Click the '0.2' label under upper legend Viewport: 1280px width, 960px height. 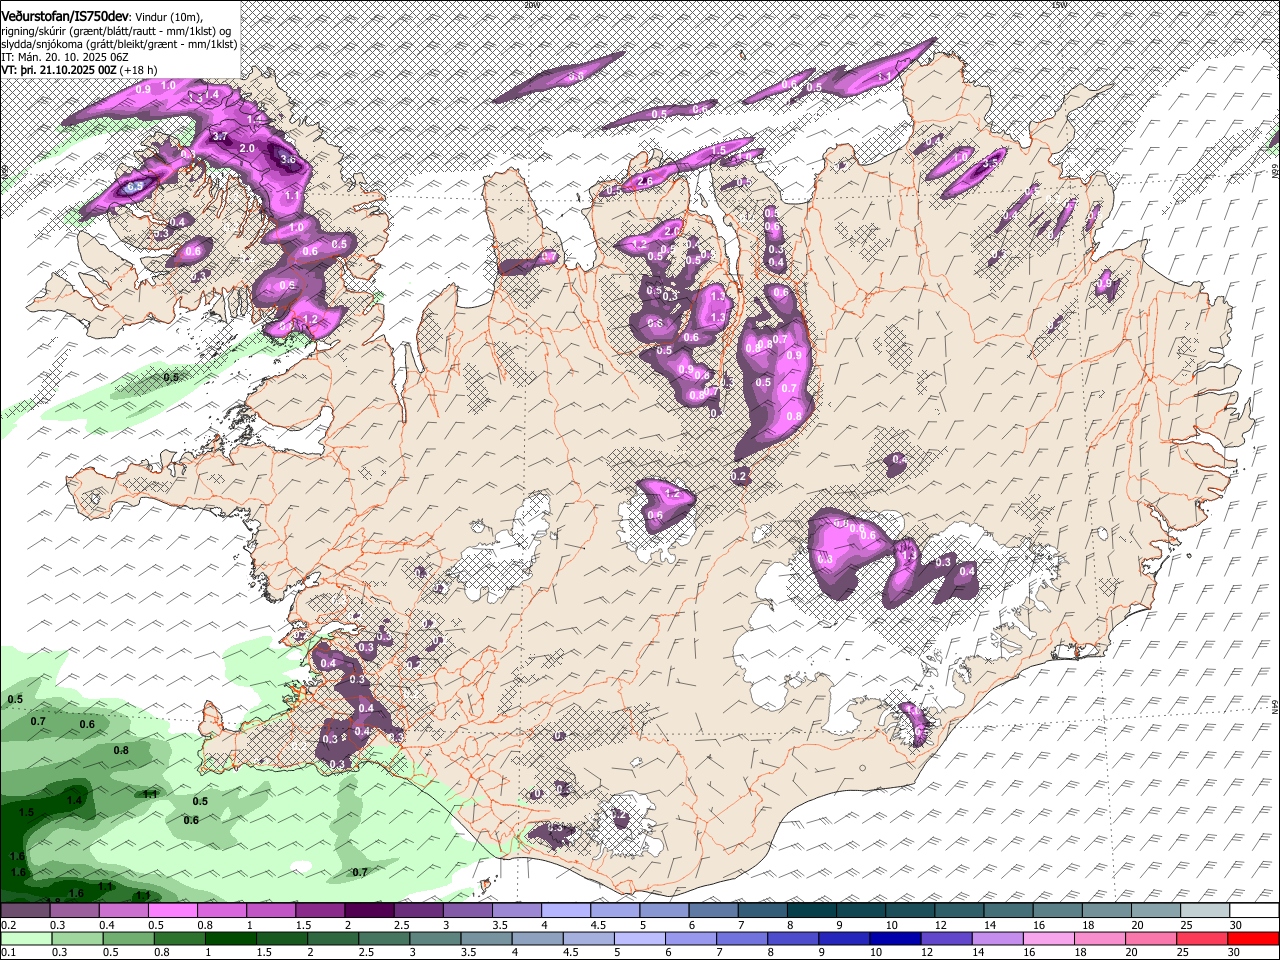(x=8, y=925)
